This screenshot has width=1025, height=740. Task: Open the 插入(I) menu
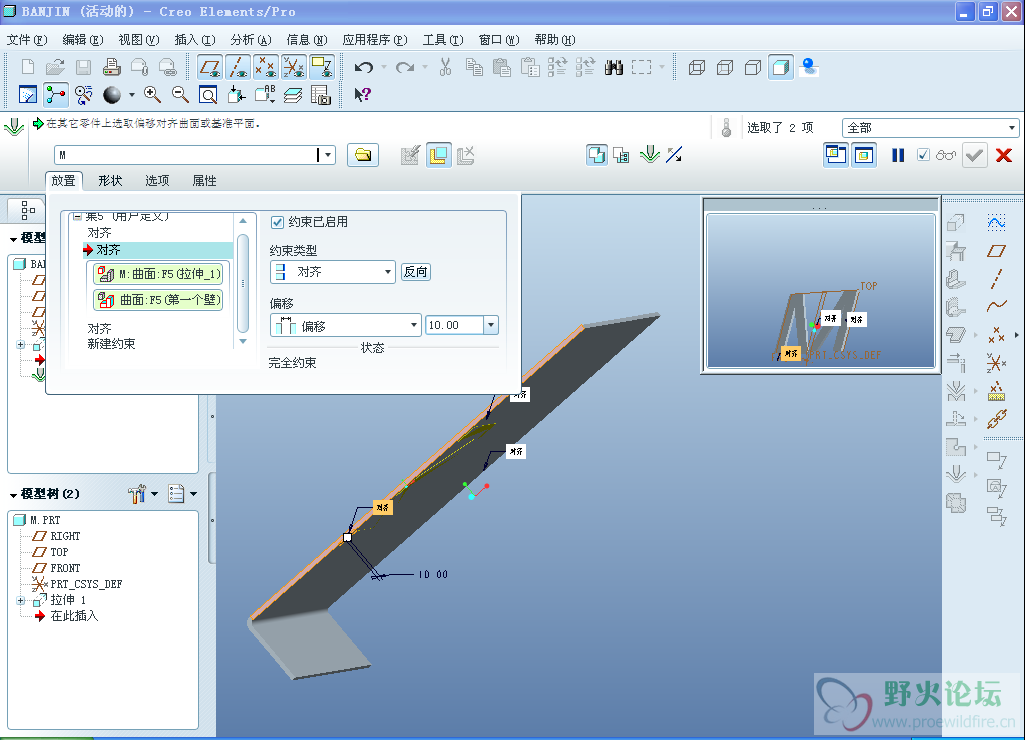click(195, 40)
